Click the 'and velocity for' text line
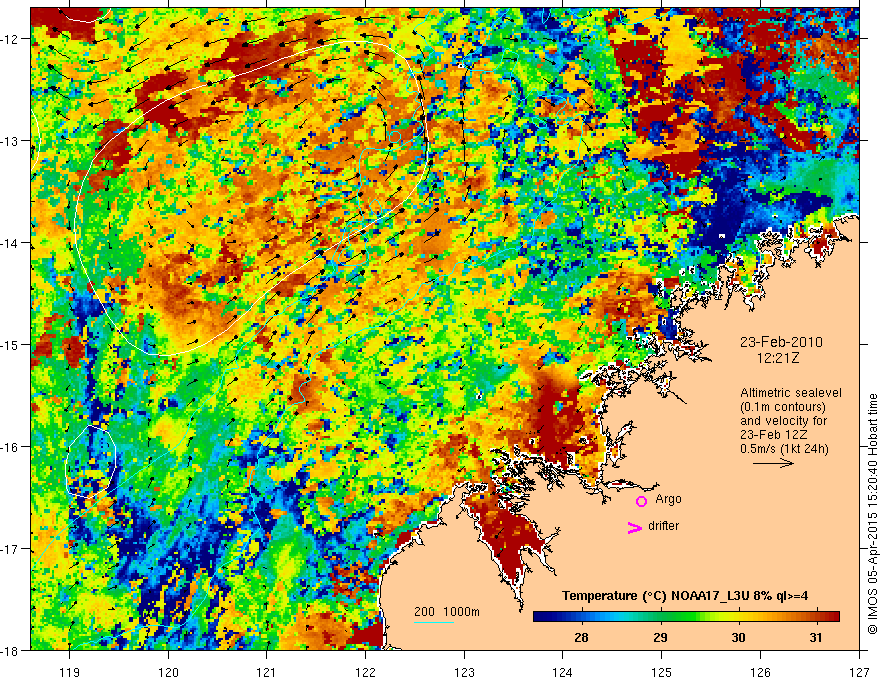Viewport: 880px width, 680px height. click(x=783, y=421)
